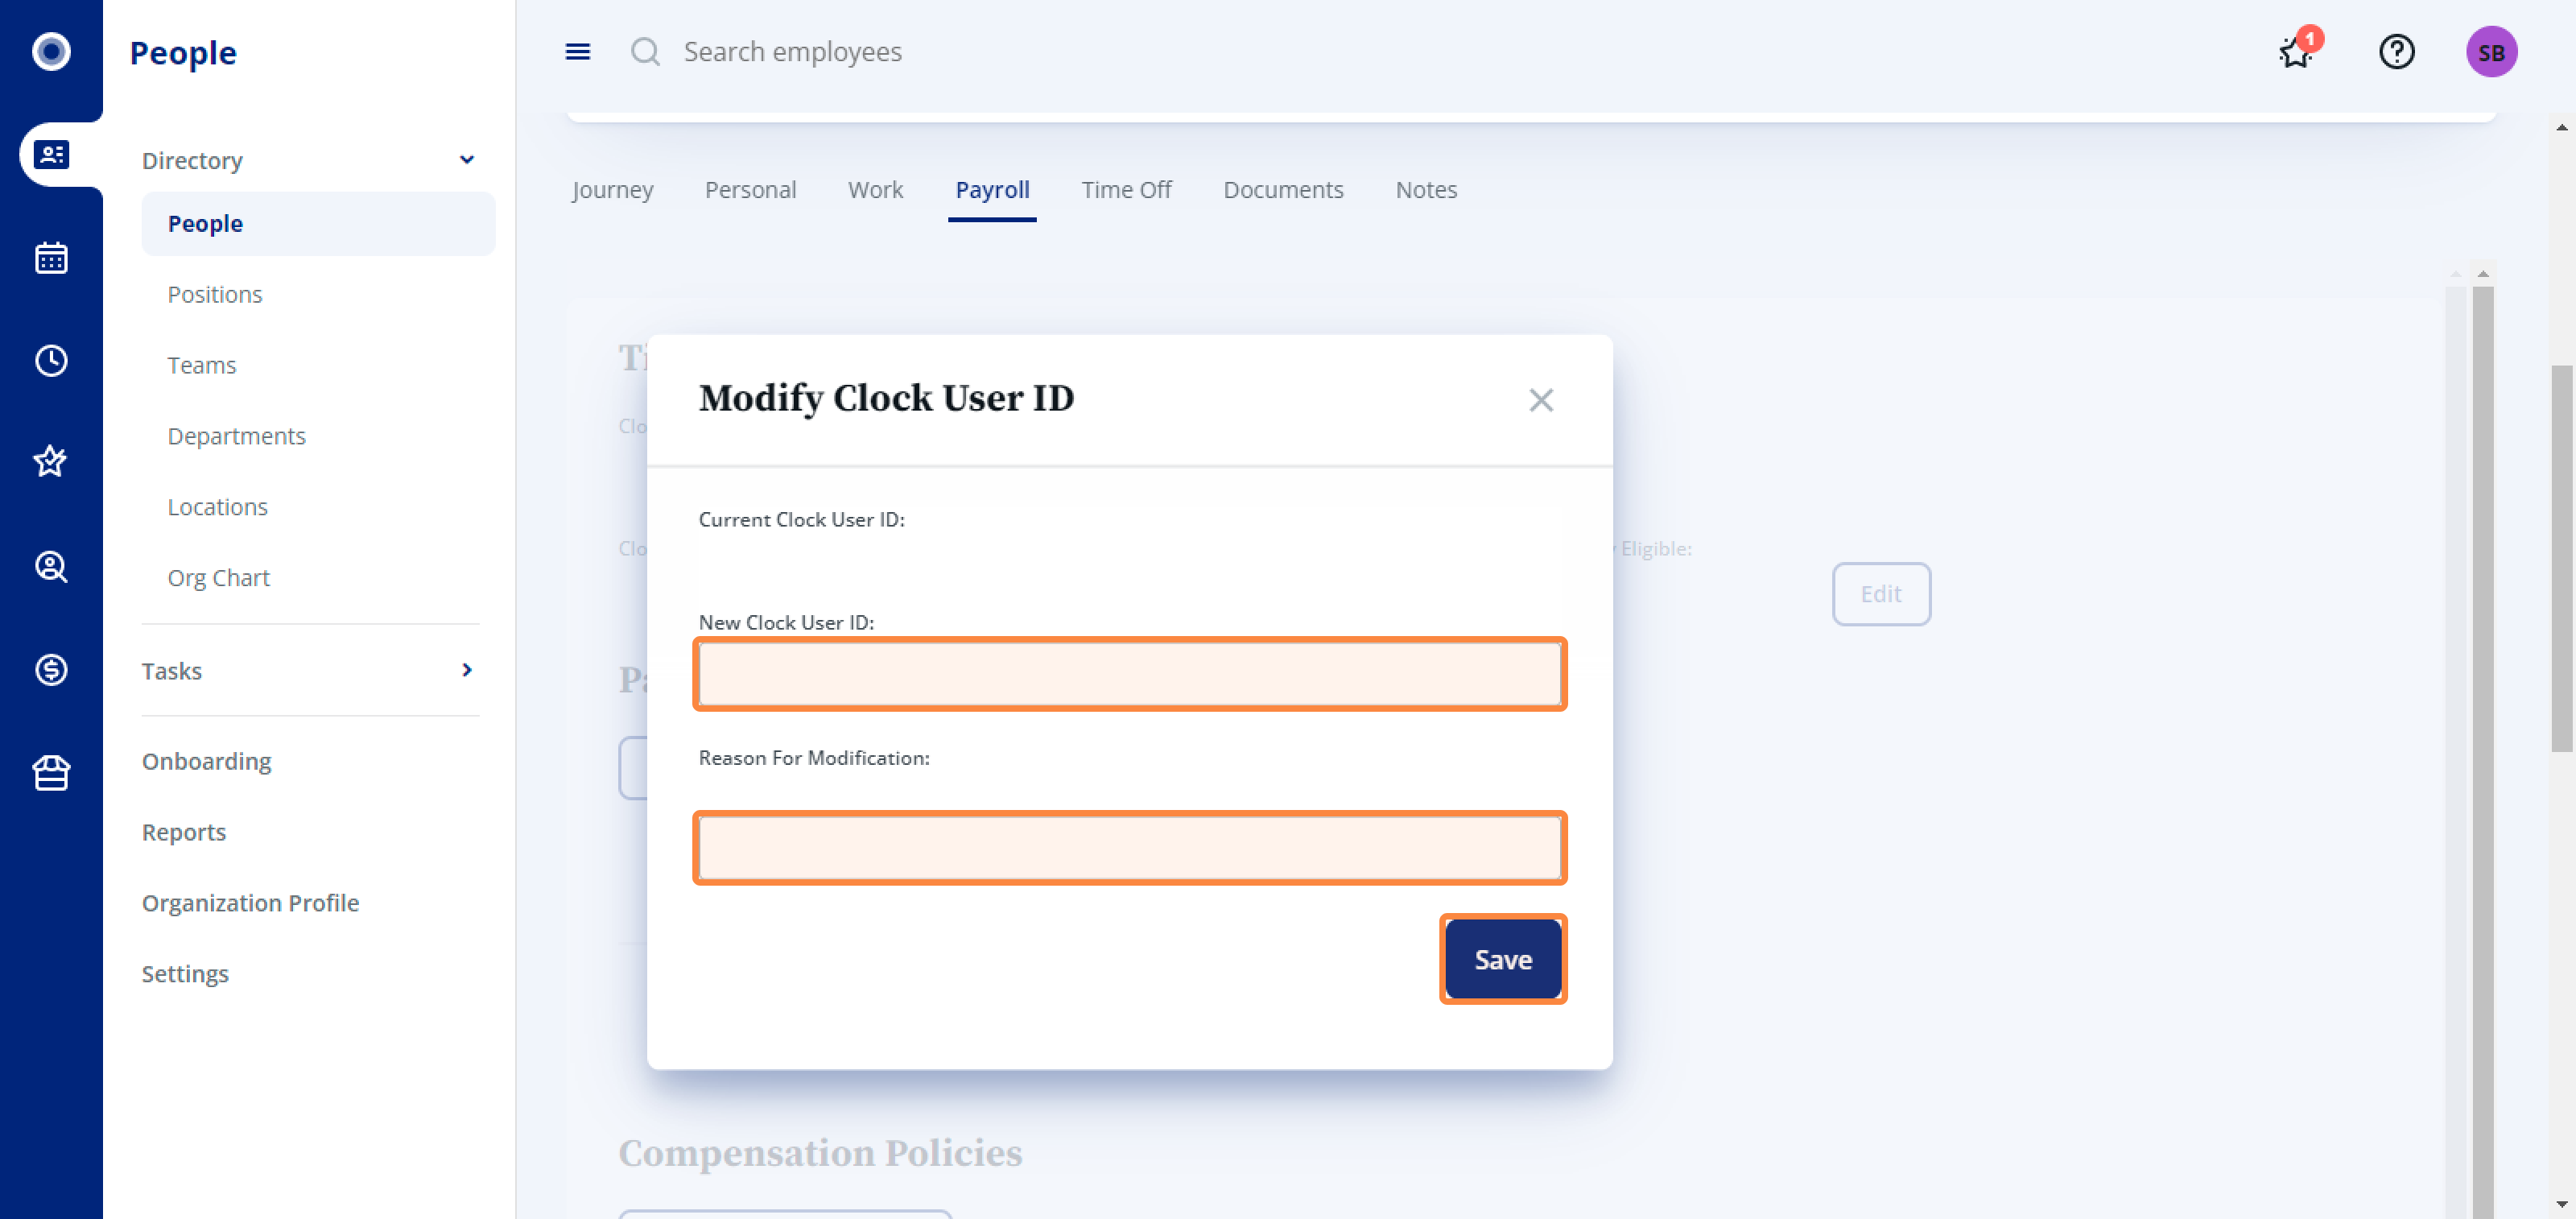Open the recruiting search-person icon
This screenshot has height=1219, width=2576.
tap(51, 567)
